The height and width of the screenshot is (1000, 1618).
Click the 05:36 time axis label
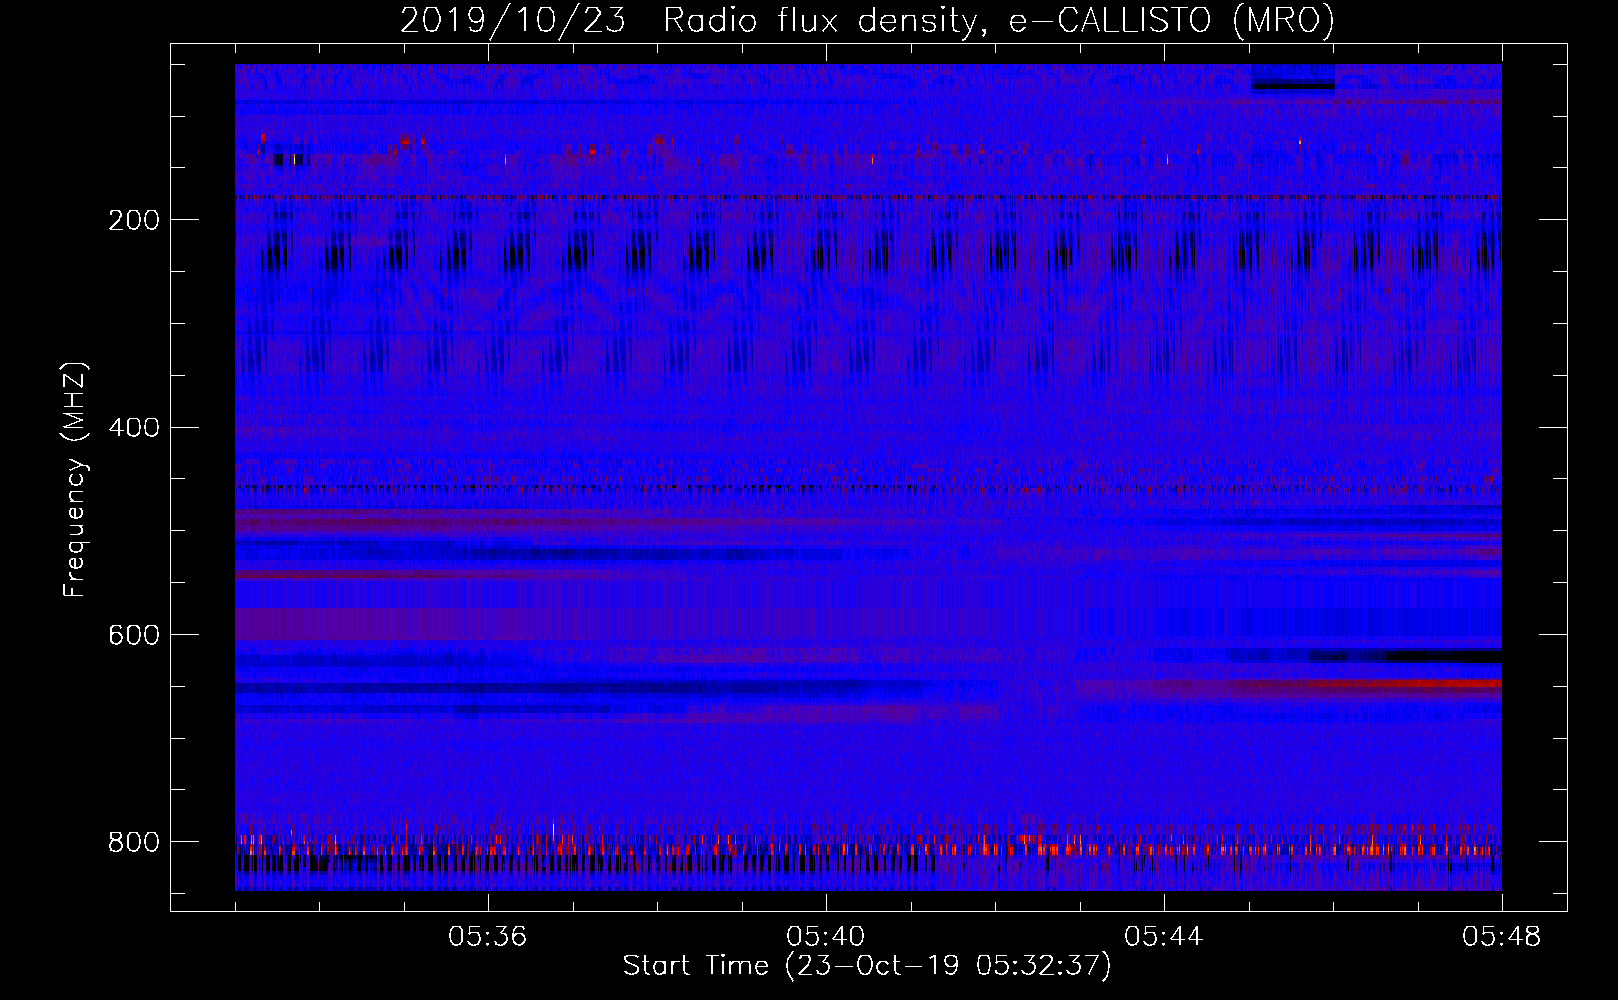pos(487,937)
